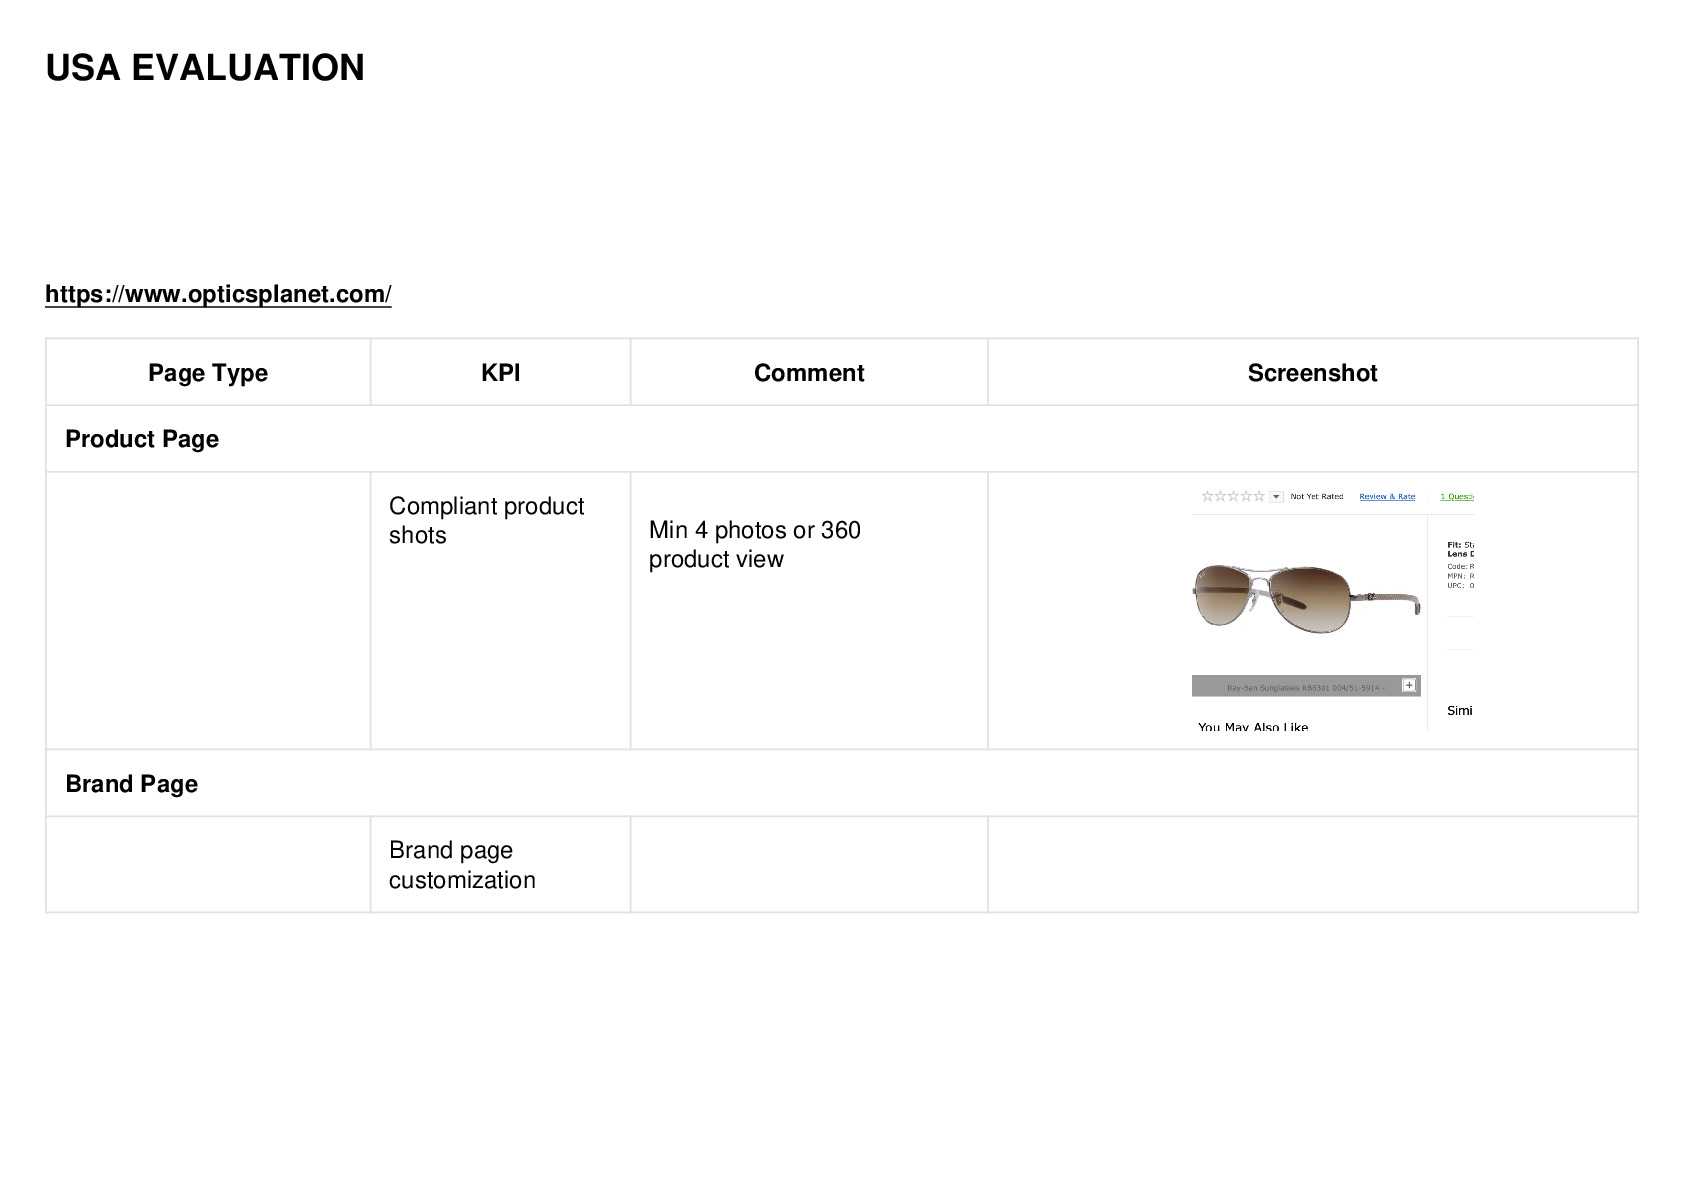
Task: Click the gray Ray-Ban image caption bar
Action: point(1306,686)
